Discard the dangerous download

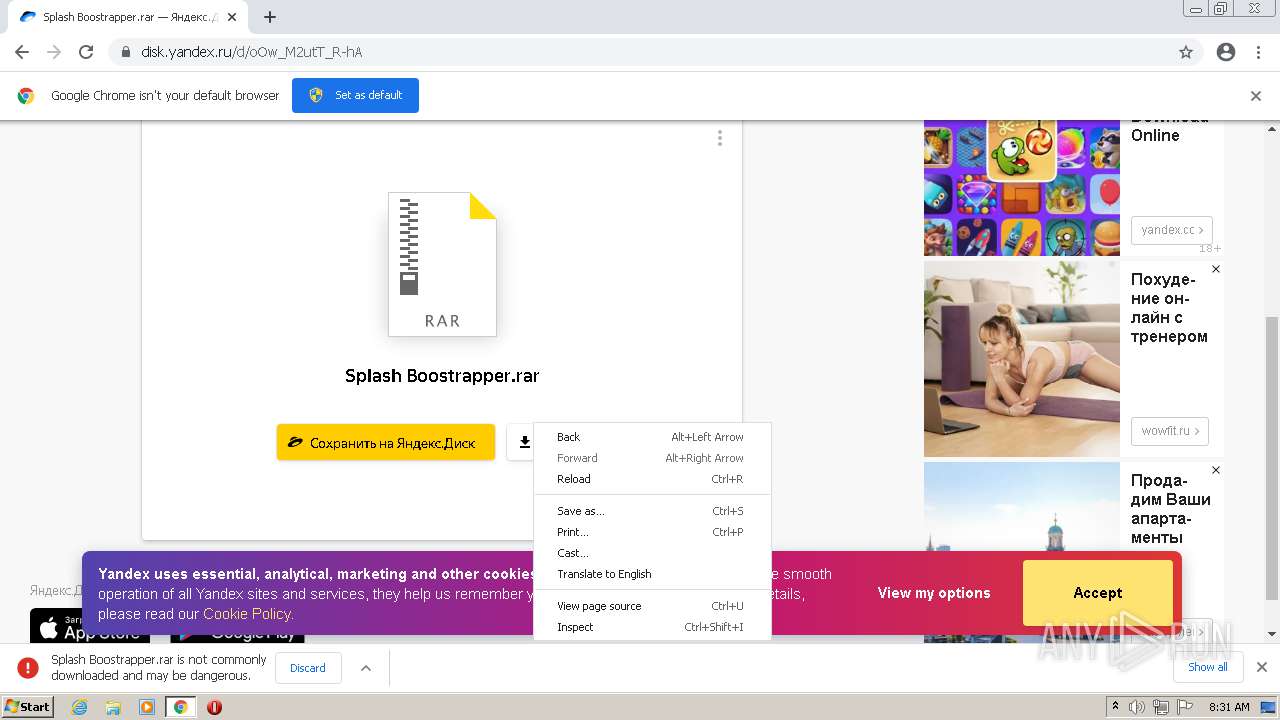pos(308,668)
